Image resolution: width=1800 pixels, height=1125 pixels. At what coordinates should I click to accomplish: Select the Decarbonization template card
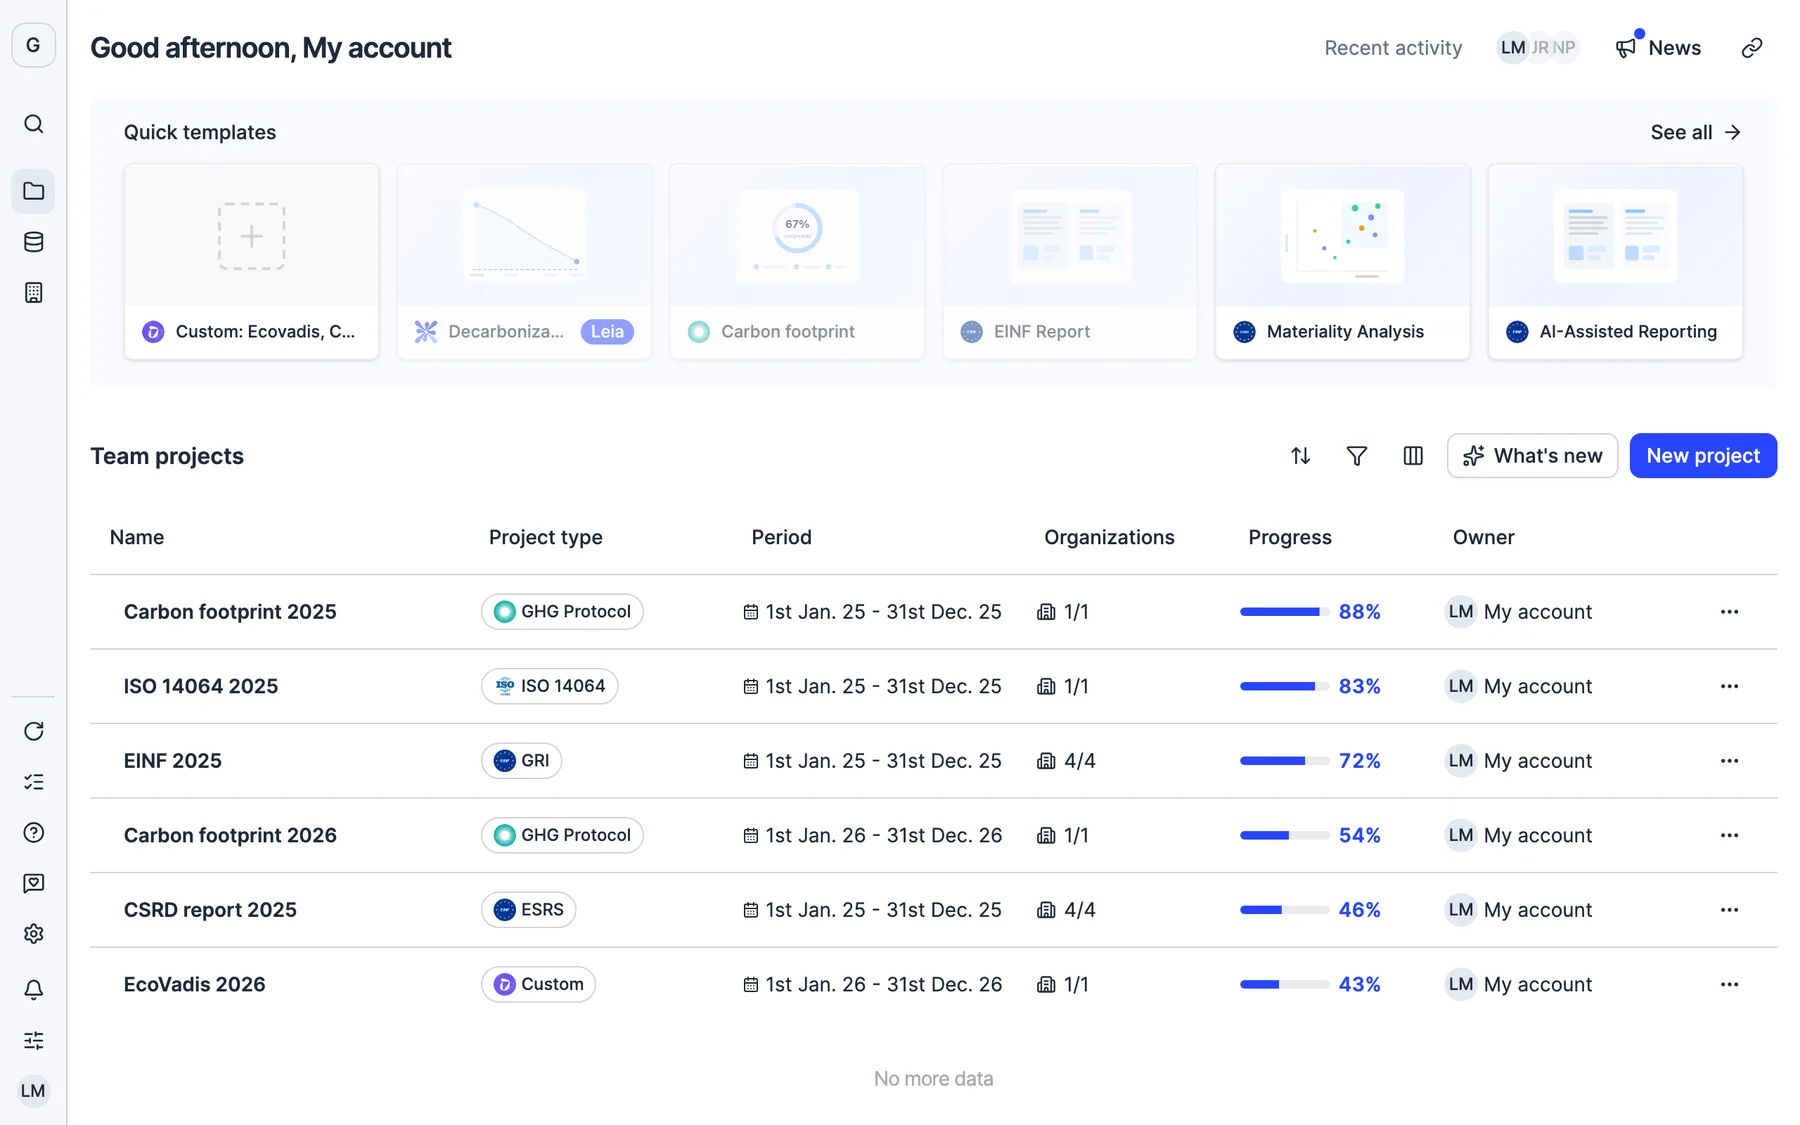click(524, 261)
